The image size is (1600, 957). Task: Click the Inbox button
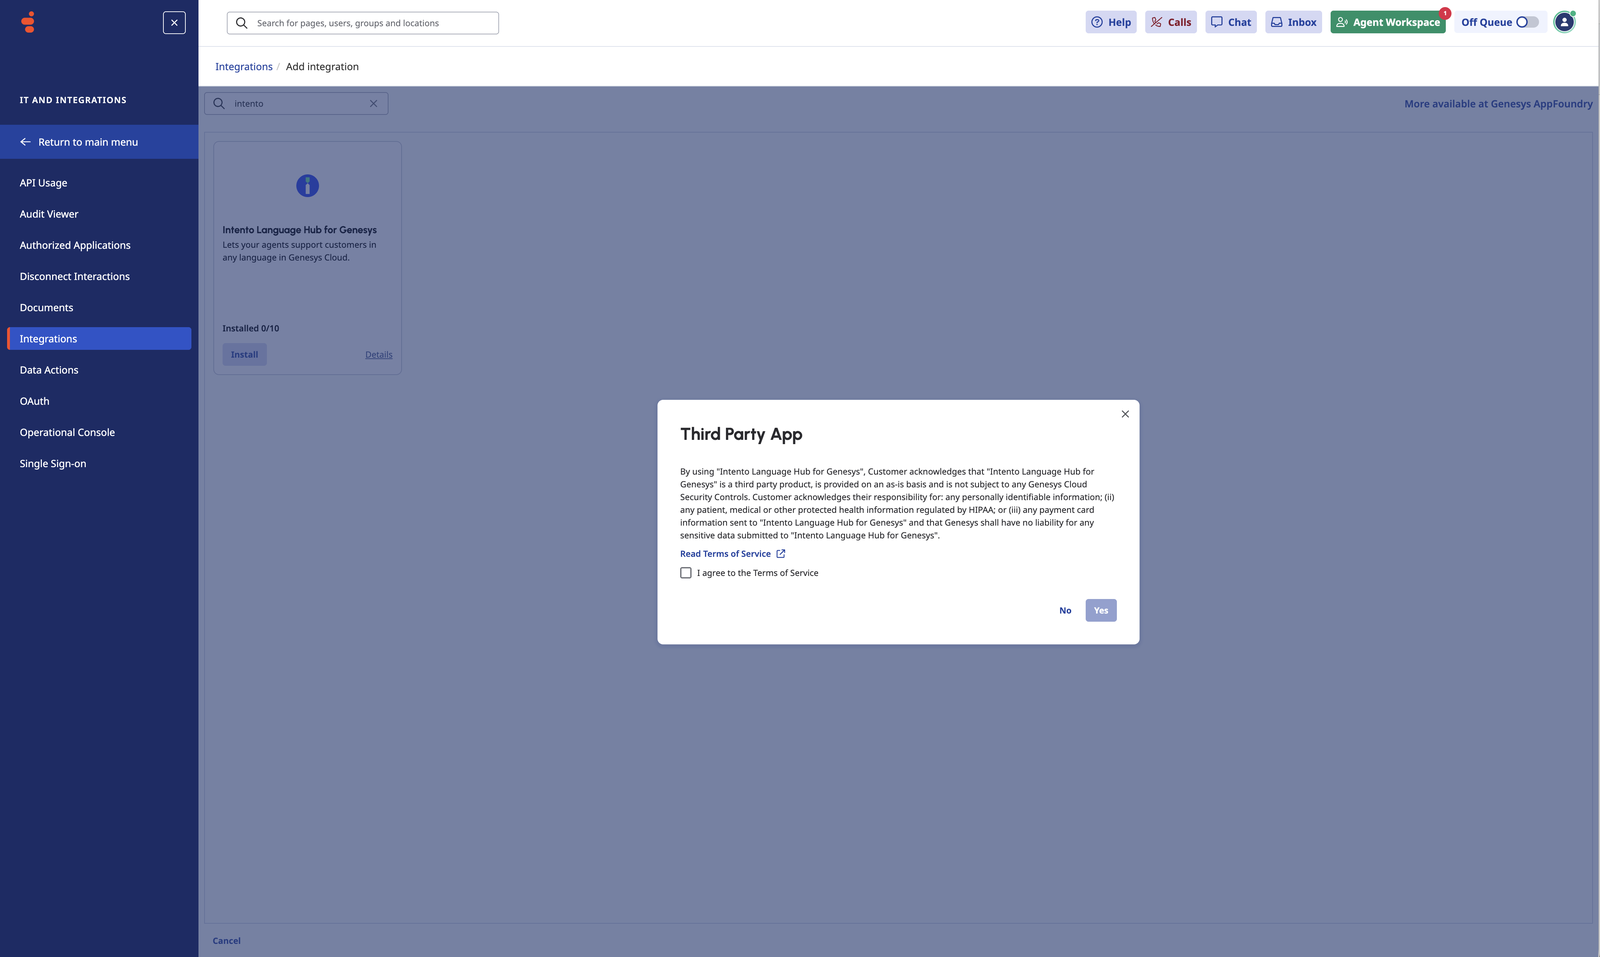click(x=1293, y=22)
